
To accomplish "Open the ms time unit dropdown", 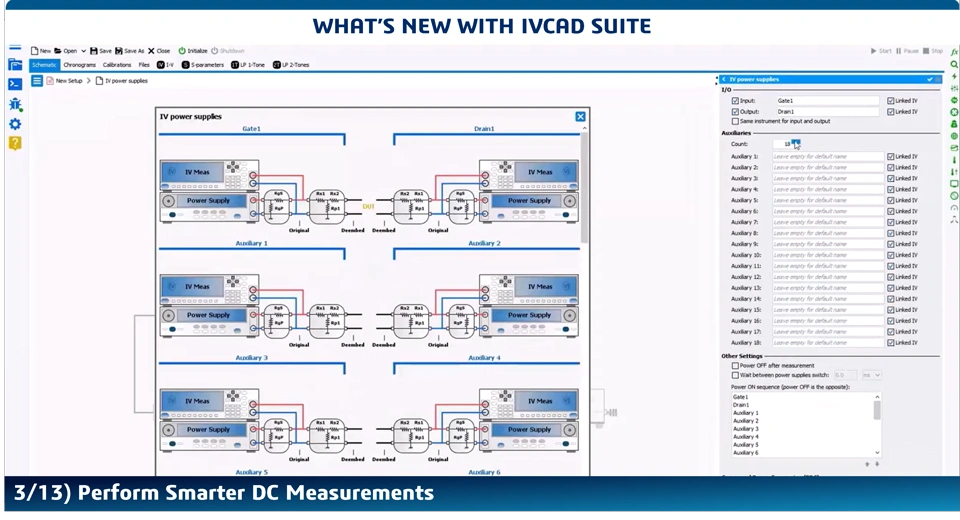I will pyautogui.click(x=872, y=375).
